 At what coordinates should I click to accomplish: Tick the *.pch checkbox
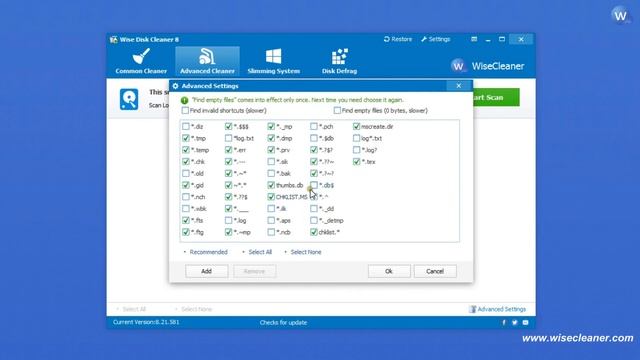click(314, 127)
